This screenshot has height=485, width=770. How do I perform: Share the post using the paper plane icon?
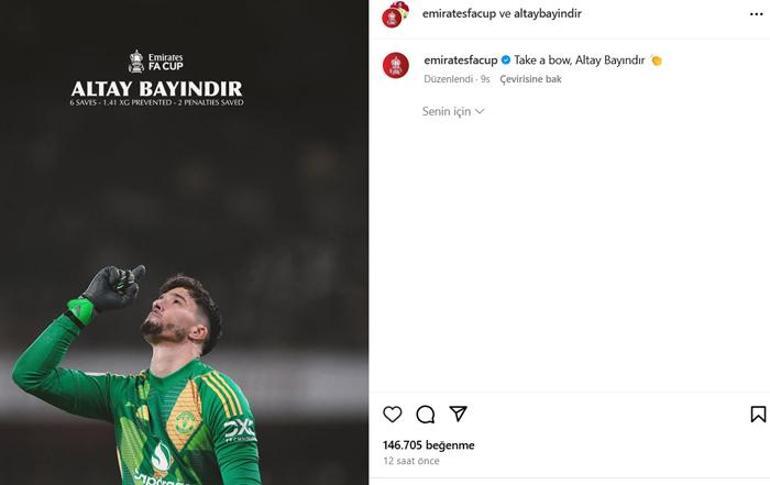458,414
